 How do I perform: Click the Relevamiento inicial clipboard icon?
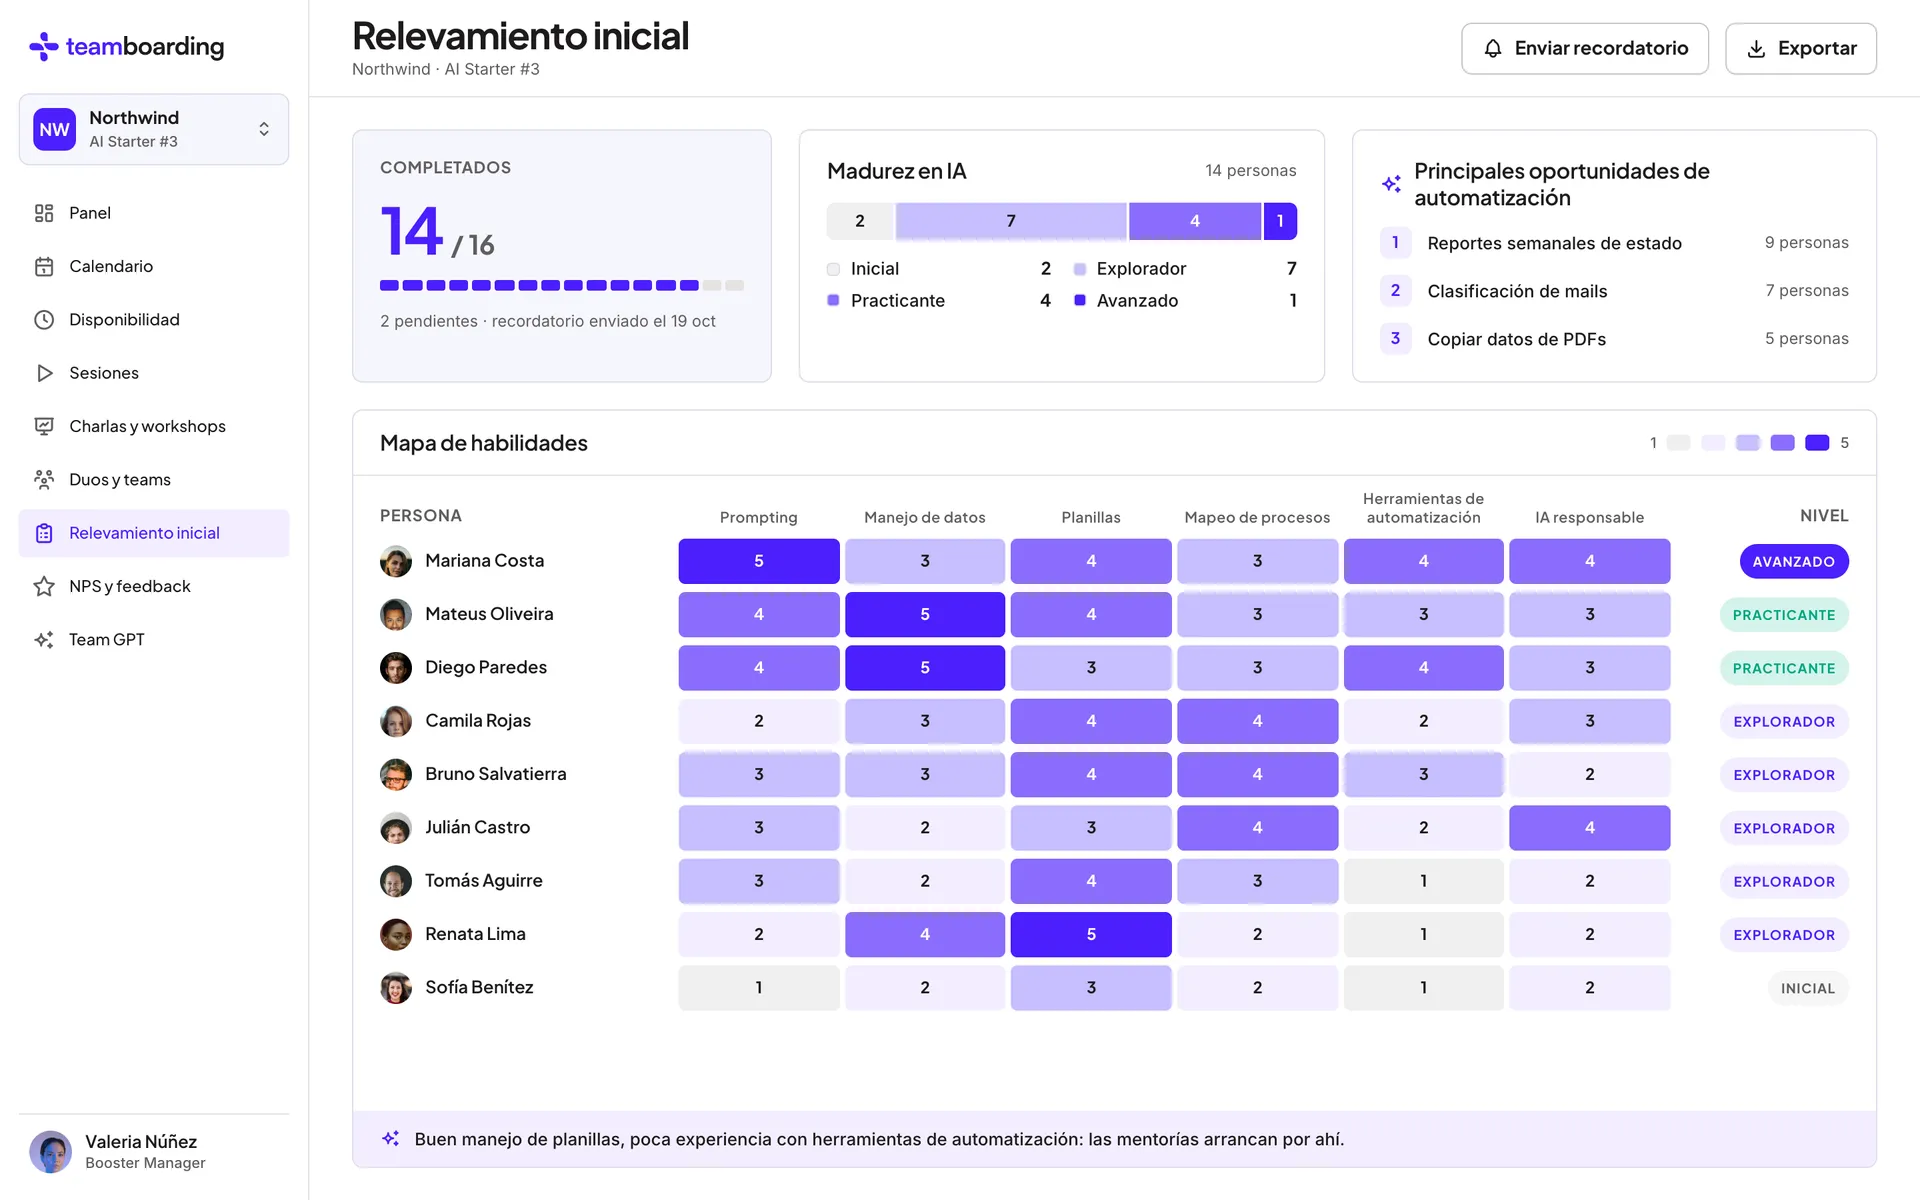point(44,533)
